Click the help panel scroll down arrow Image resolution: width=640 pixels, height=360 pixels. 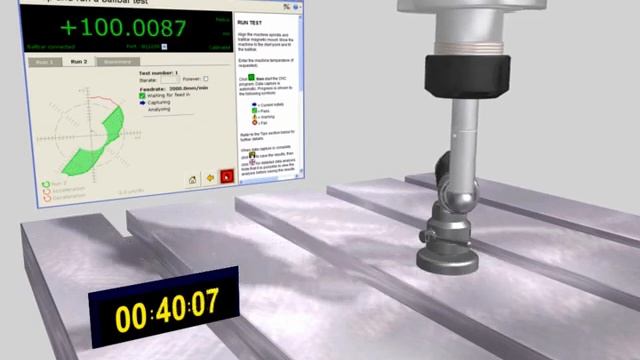pyautogui.click(x=302, y=171)
